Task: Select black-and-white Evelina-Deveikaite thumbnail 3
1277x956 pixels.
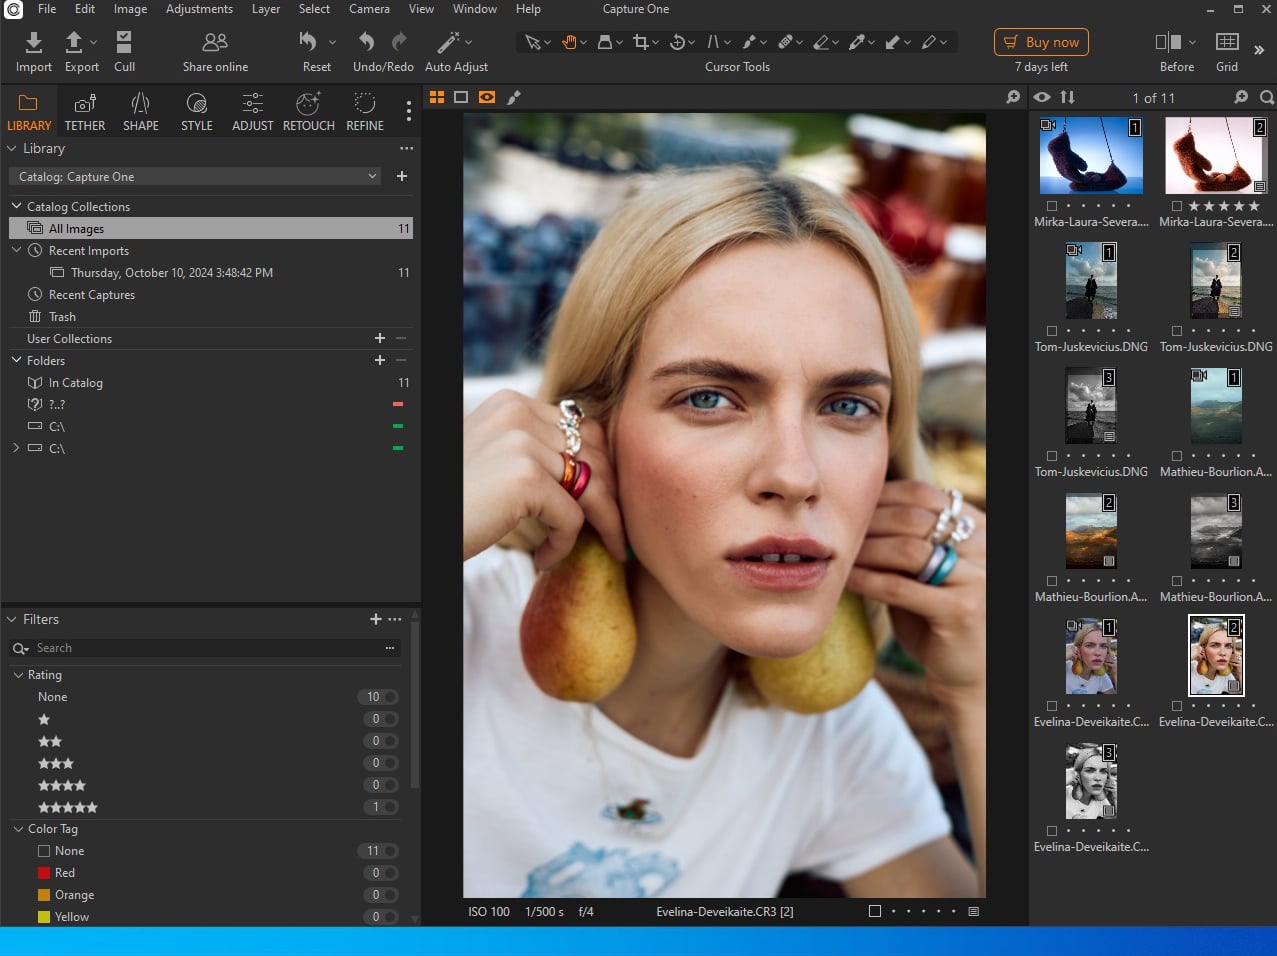Action: pyautogui.click(x=1091, y=782)
